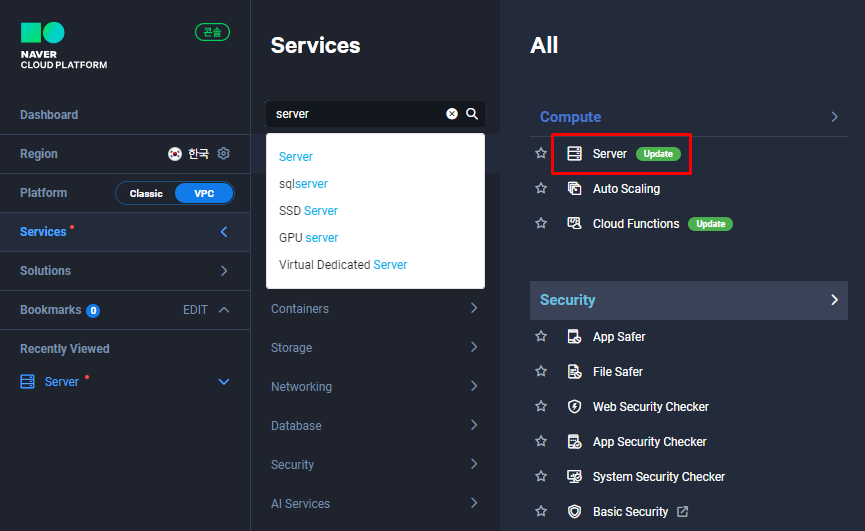865x531 pixels.
Task: Bookmark Web Security Checker with its star
Action: pyautogui.click(x=541, y=406)
